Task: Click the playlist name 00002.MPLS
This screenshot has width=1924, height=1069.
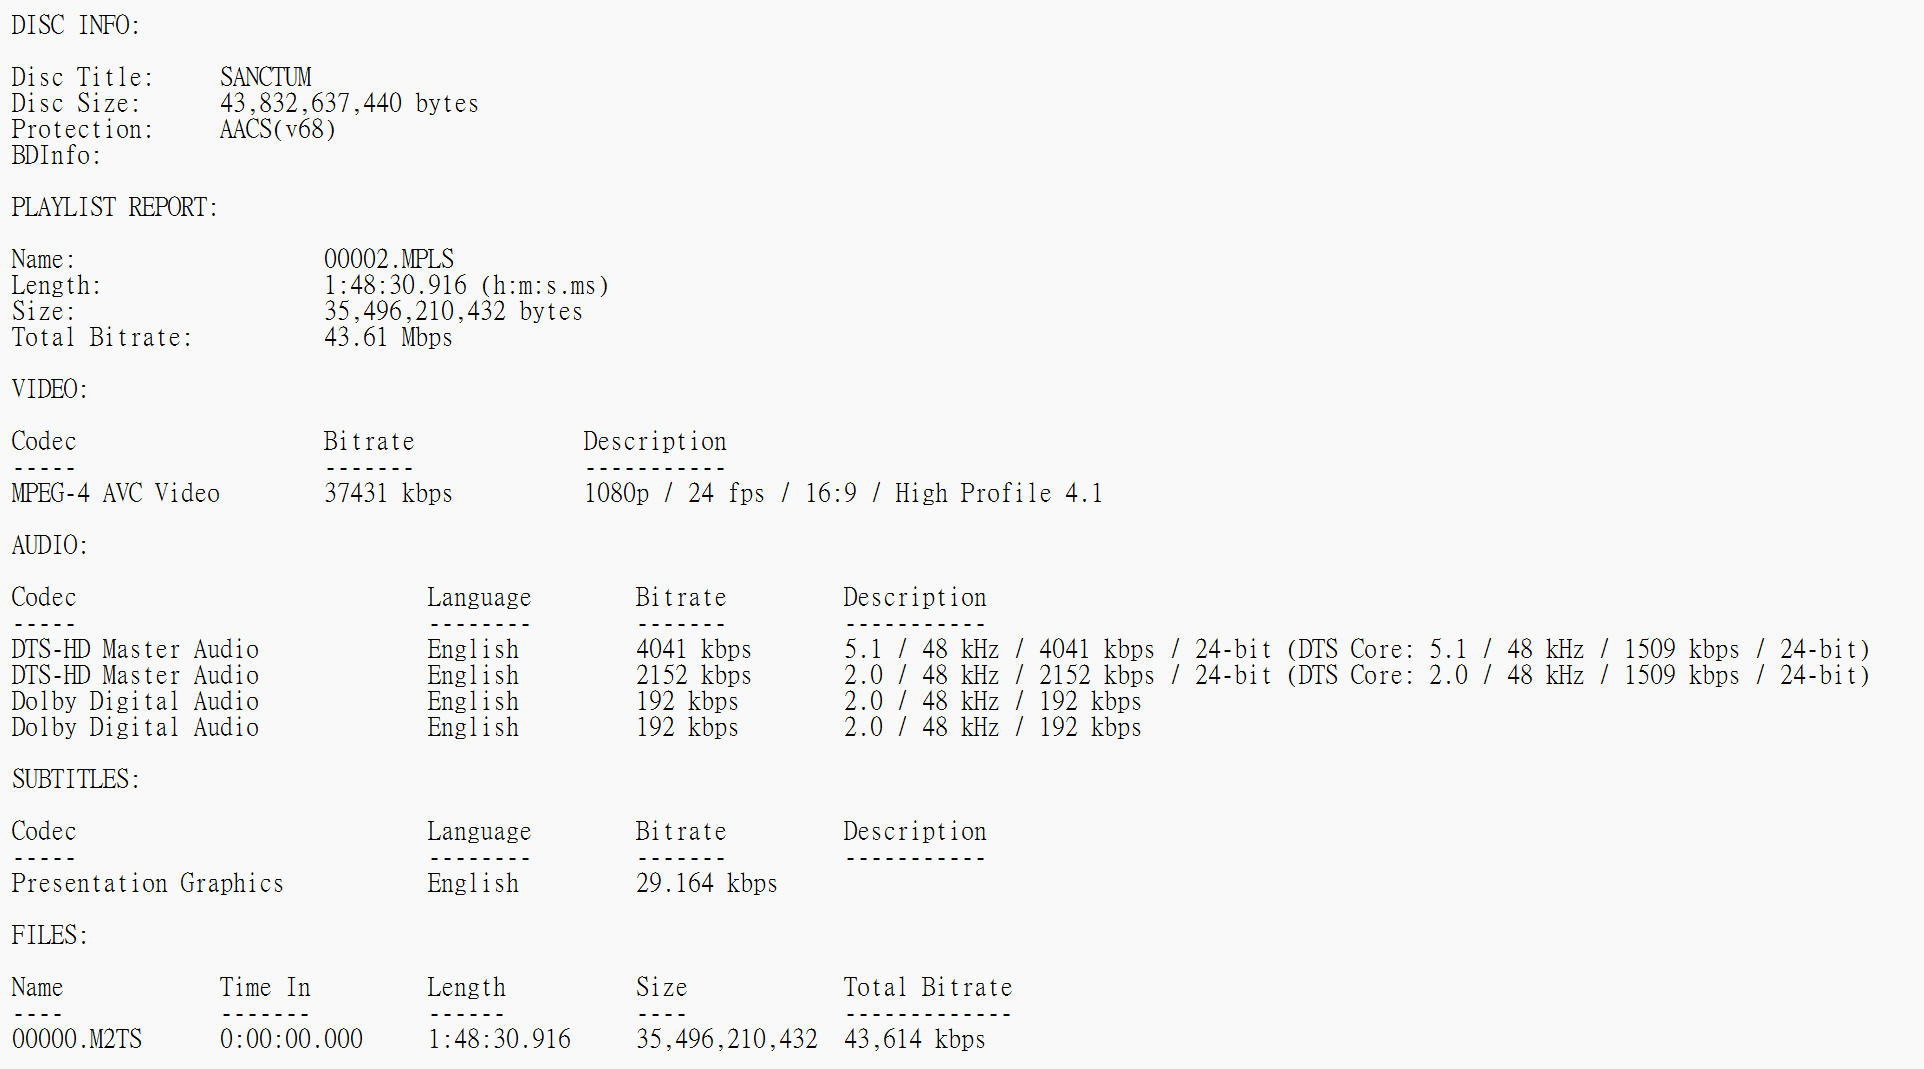Action: (x=389, y=259)
